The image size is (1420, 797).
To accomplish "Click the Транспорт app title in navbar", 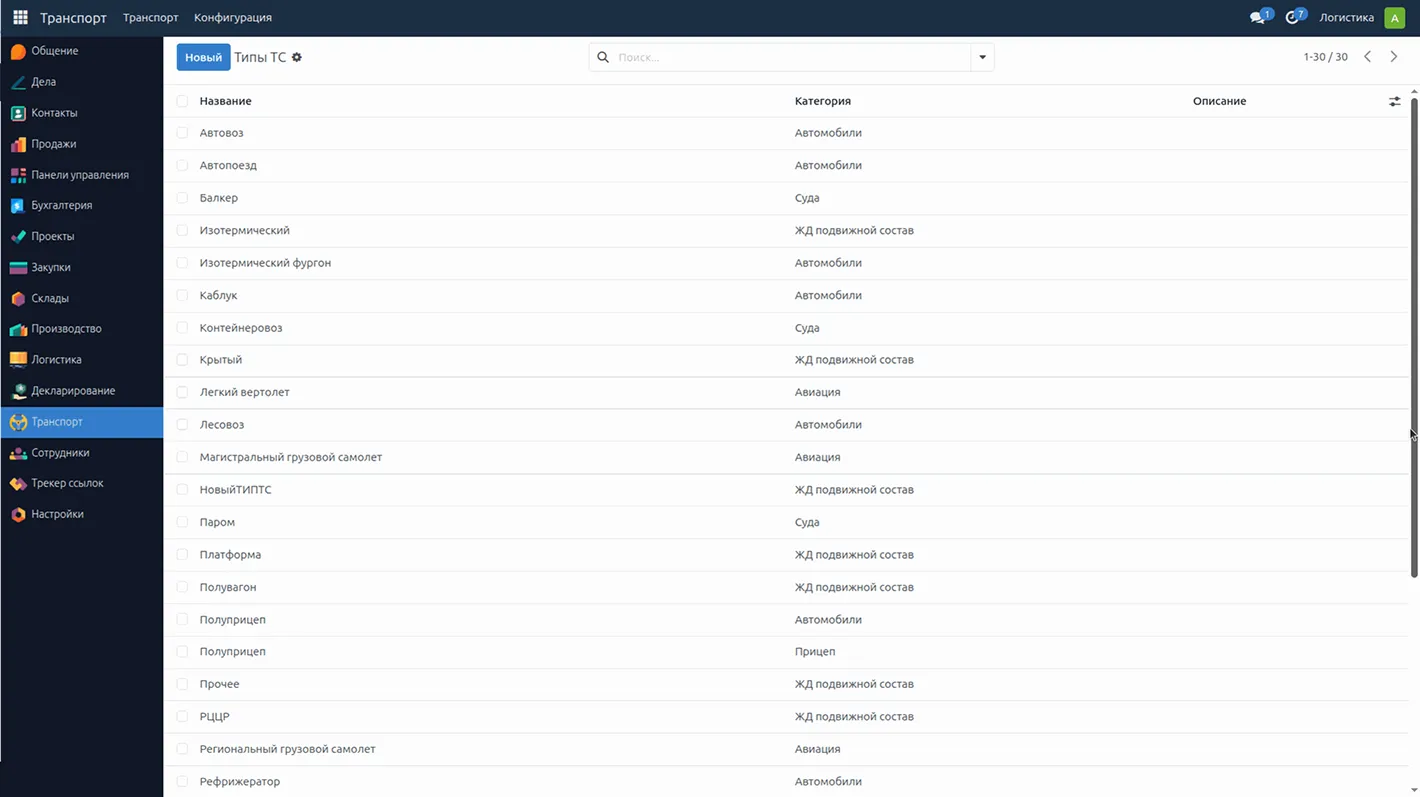I will click(x=73, y=18).
